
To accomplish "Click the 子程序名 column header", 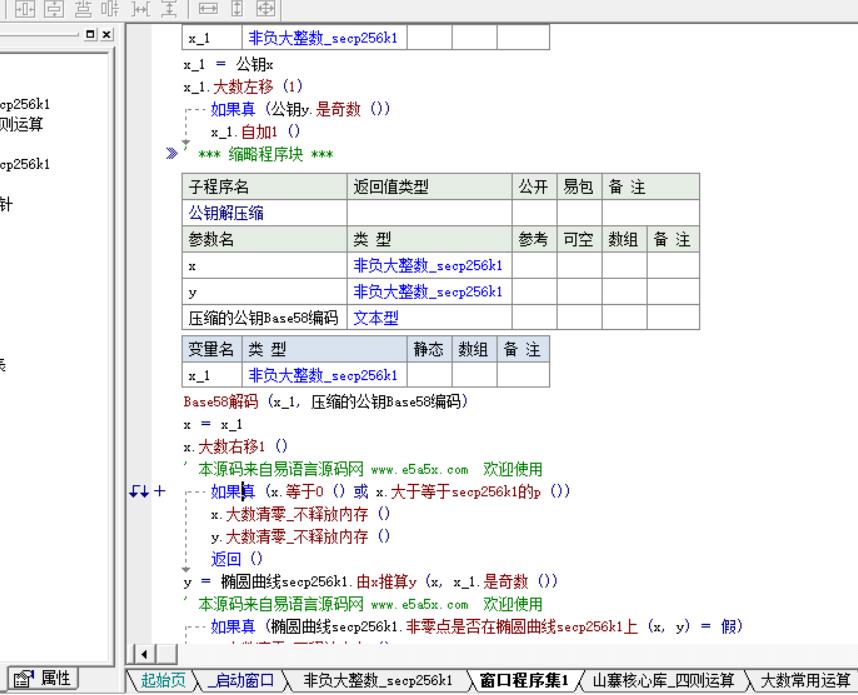I will 264,187.
